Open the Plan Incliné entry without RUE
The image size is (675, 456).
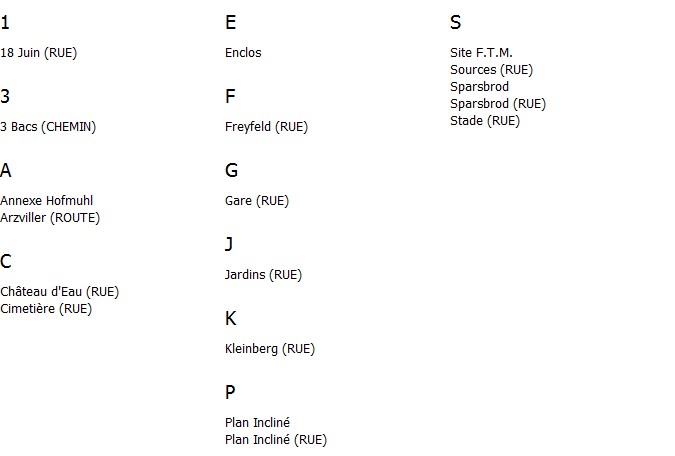[257, 422]
